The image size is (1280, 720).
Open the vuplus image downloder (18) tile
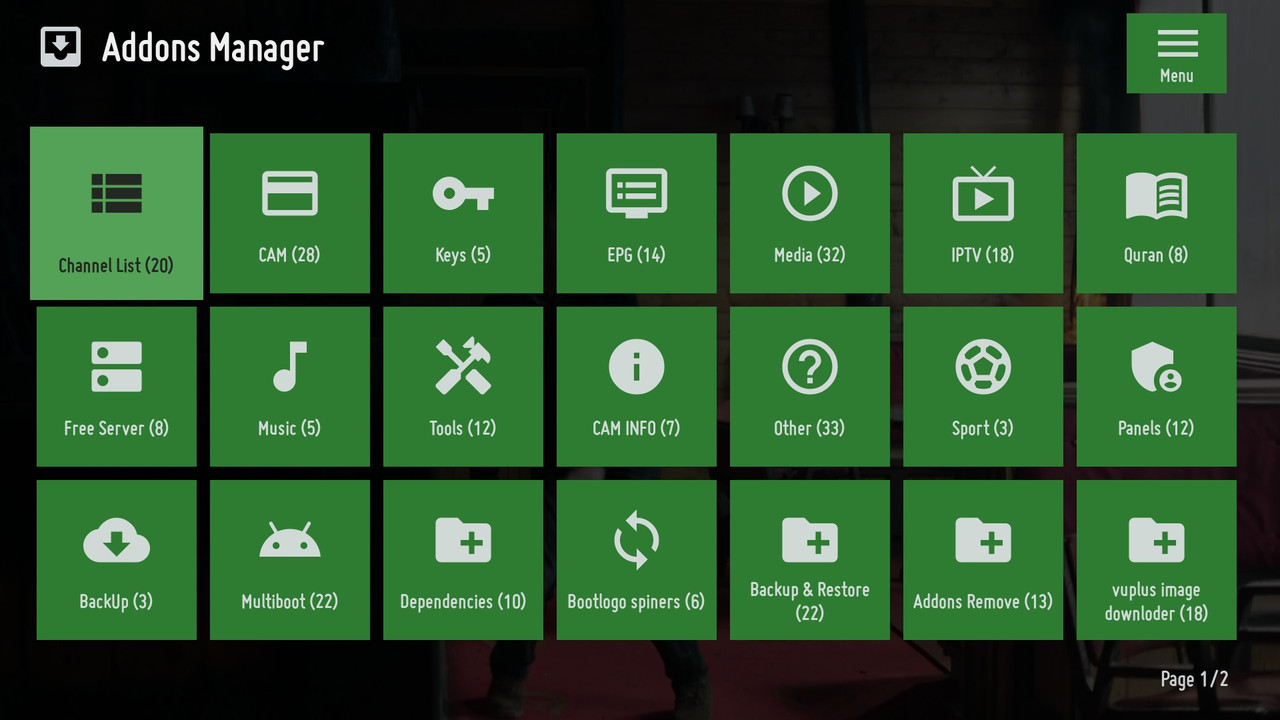pos(1156,560)
